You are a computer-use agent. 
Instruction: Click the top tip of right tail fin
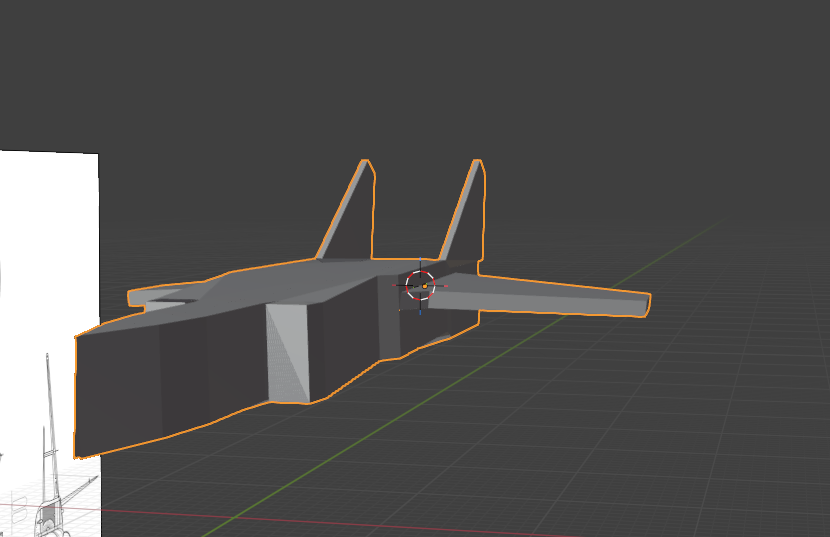click(x=479, y=162)
